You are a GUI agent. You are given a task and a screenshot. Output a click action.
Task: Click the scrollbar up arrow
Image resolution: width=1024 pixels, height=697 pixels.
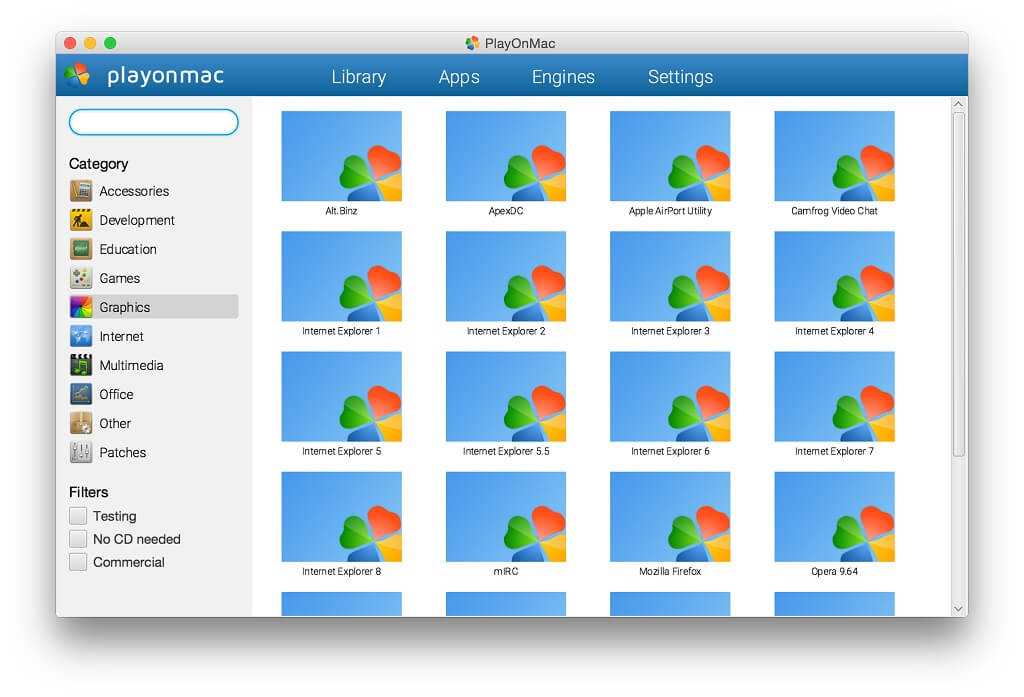tap(958, 104)
